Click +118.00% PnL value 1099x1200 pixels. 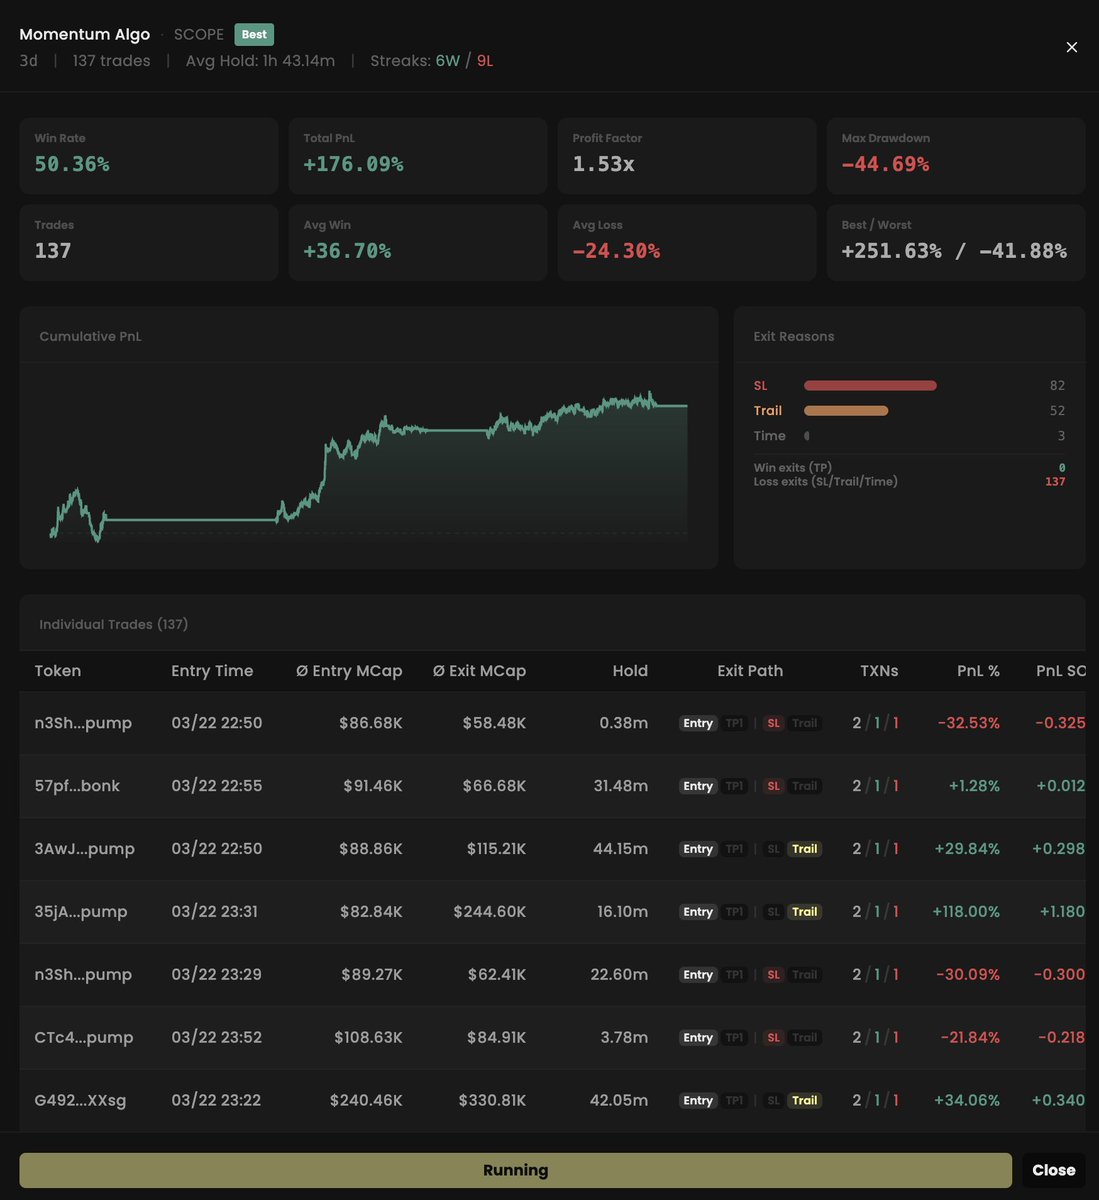[966, 912]
